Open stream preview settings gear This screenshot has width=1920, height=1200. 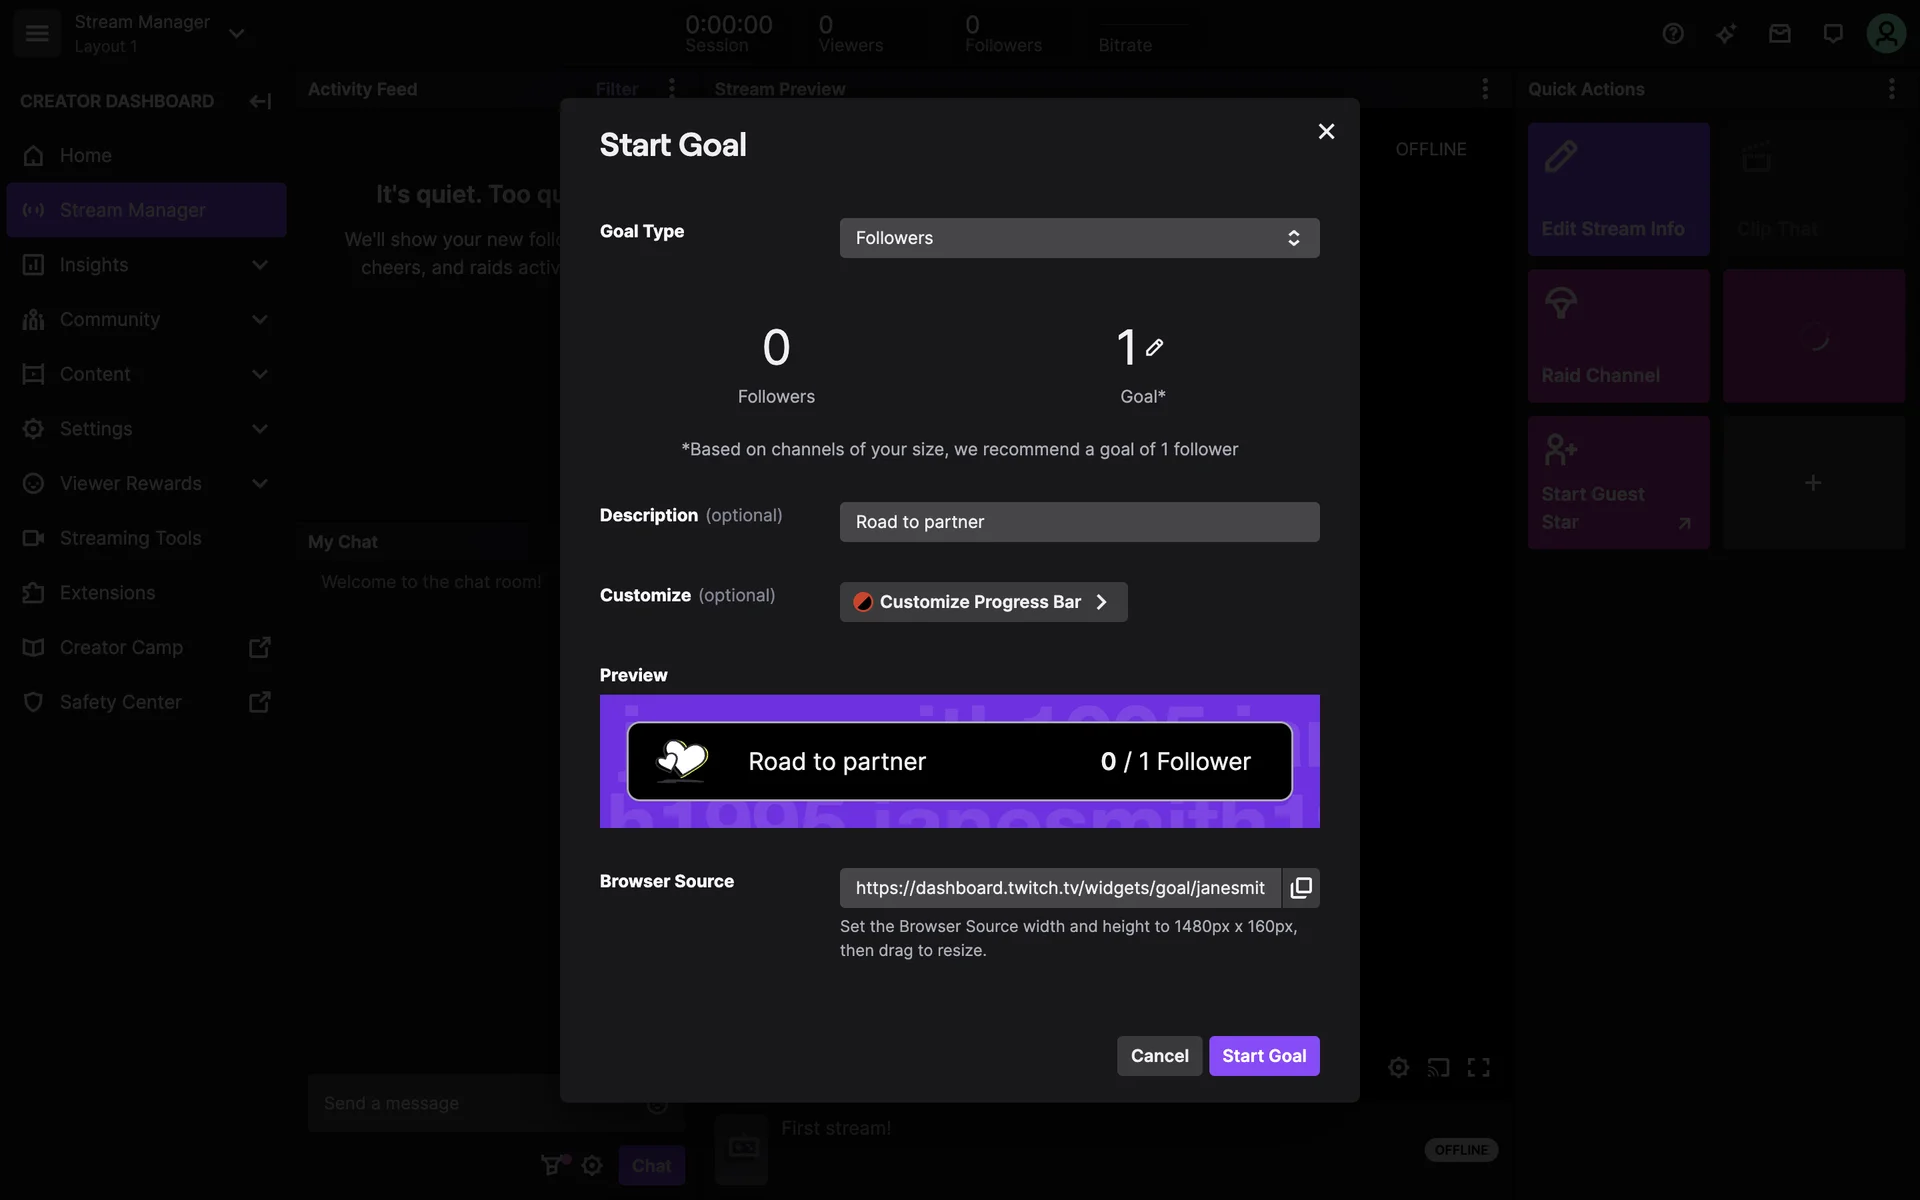tap(1398, 1067)
